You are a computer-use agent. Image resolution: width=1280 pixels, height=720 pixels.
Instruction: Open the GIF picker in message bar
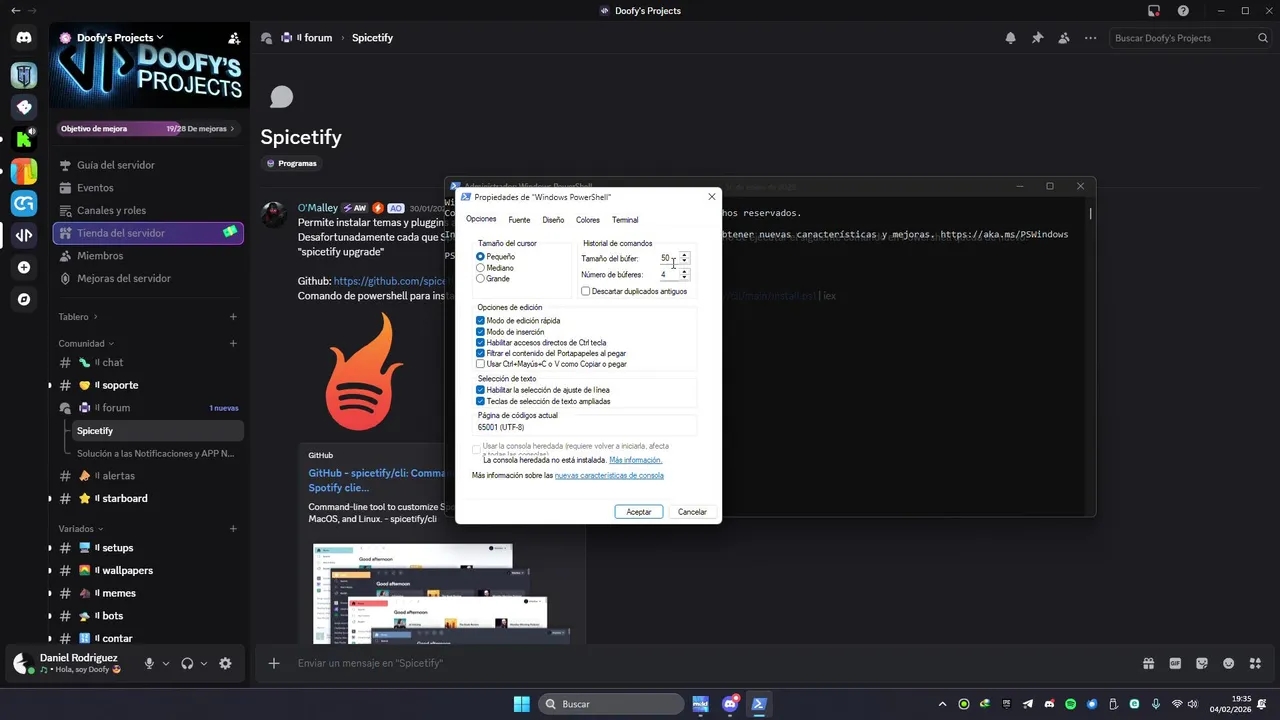[x=1175, y=663]
